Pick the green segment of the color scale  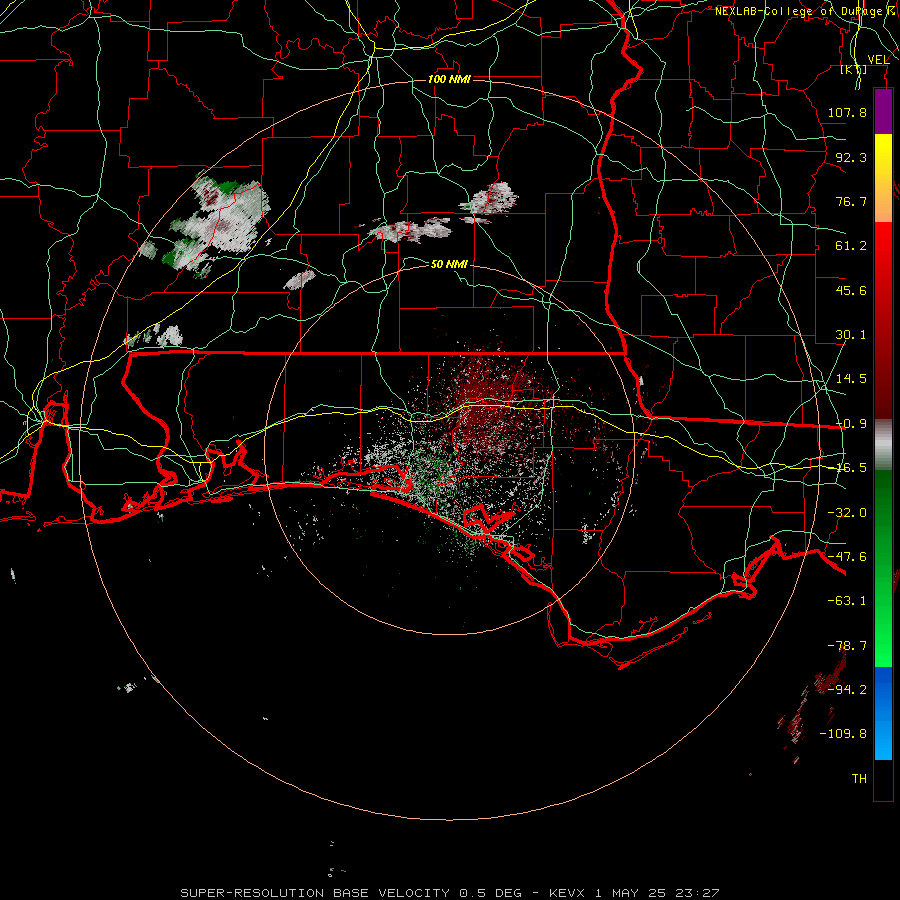[883, 568]
